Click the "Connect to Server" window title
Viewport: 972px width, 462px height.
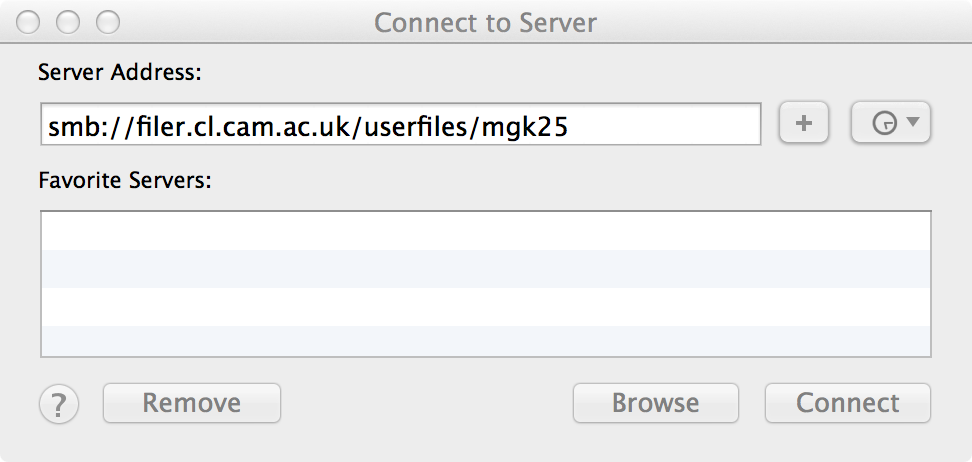pos(485,21)
